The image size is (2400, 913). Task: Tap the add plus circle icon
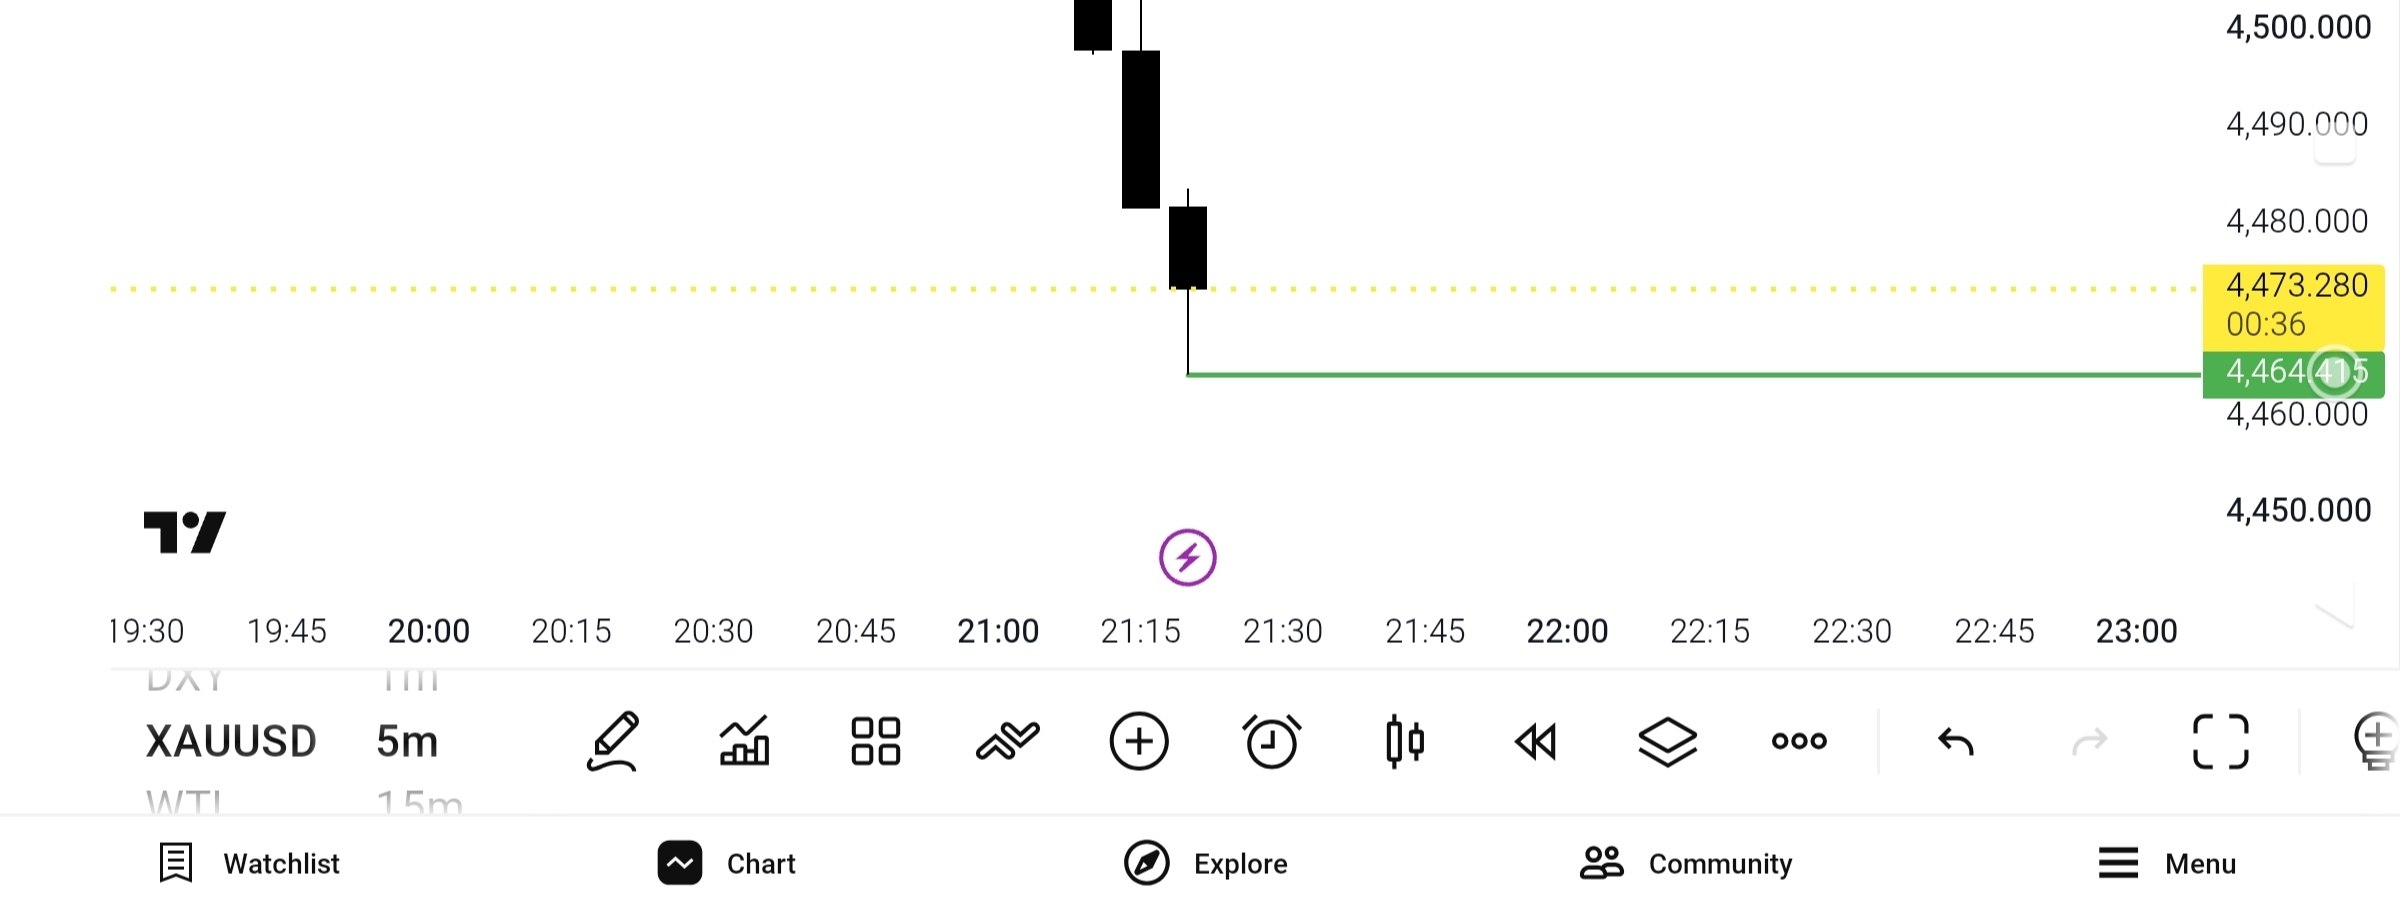(x=1139, y=741)
